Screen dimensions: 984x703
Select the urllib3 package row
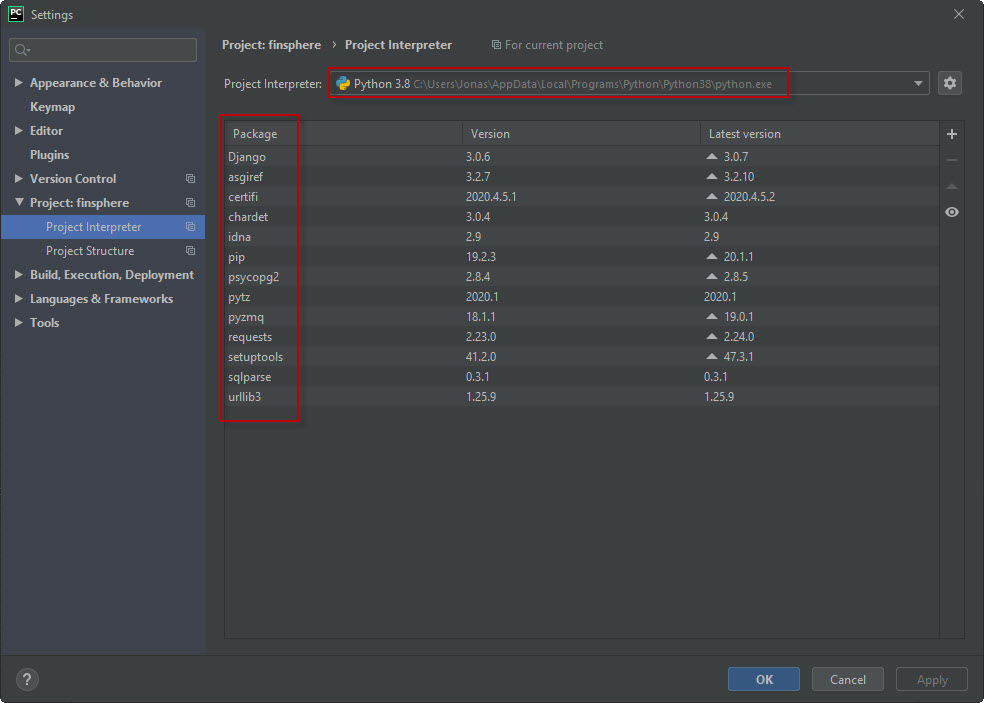582,397
